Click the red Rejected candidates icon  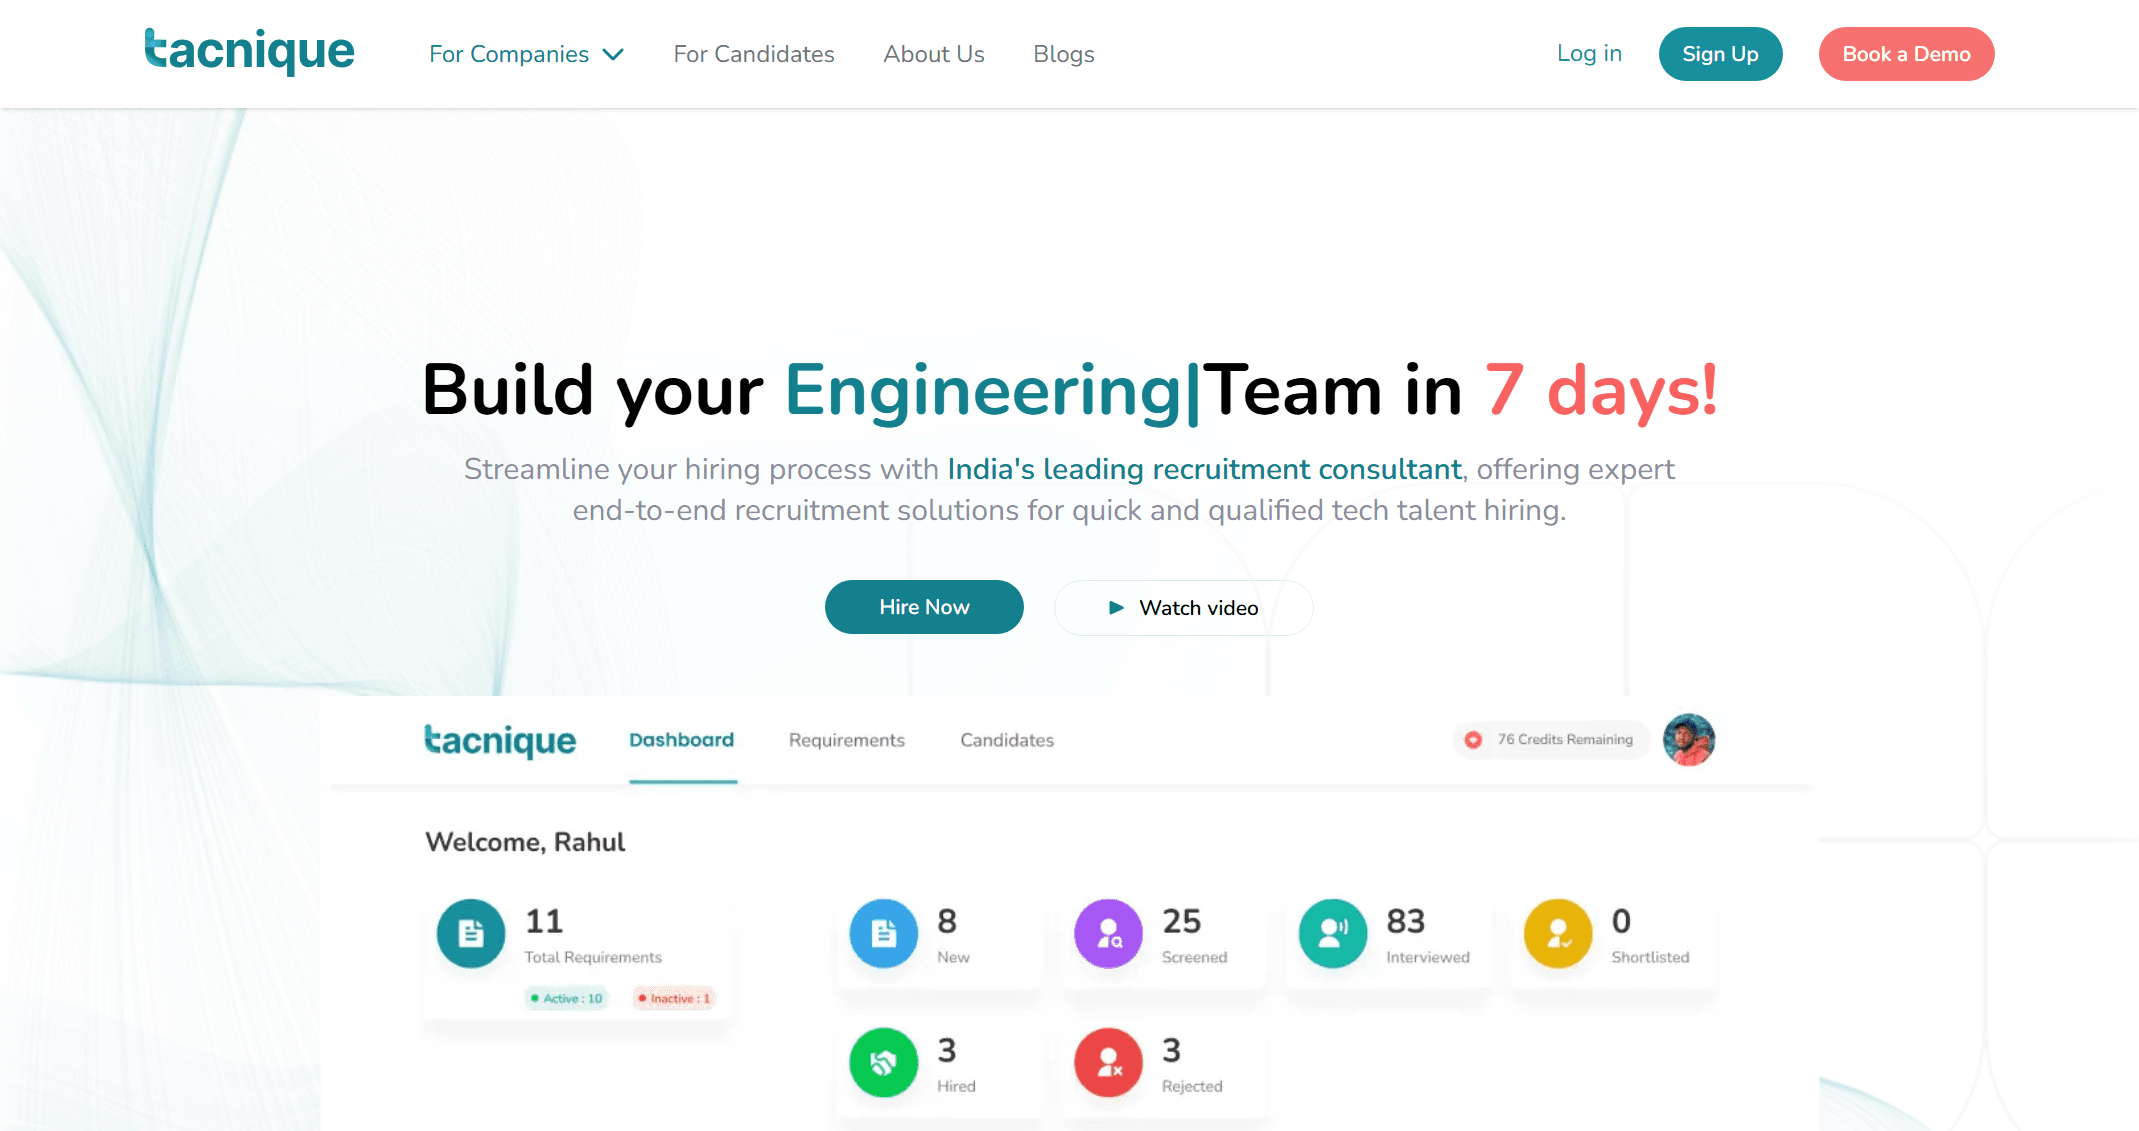(x=1108, y=1062)
